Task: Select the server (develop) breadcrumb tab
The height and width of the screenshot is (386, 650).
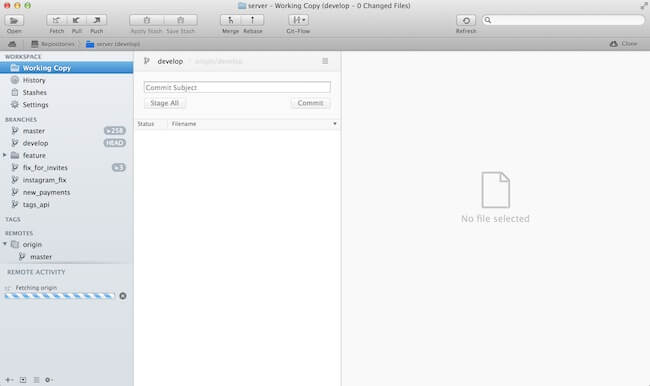Action: pyautogui.click(x=113, y=44)
